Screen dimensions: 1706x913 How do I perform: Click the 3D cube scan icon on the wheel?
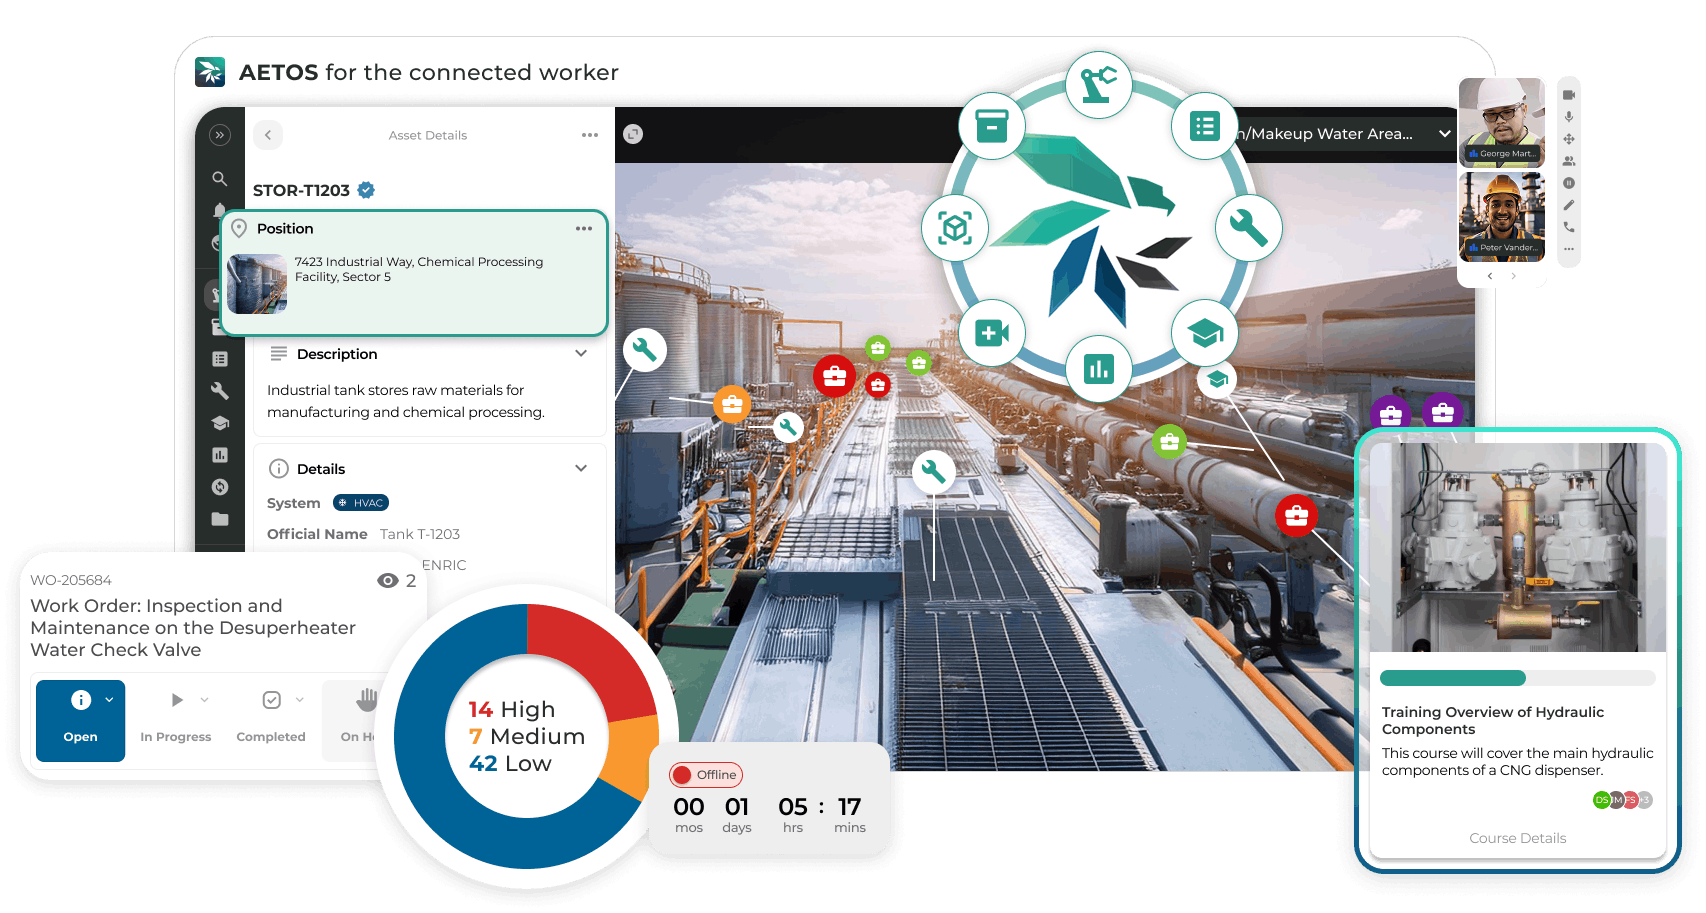coord(955,228)
